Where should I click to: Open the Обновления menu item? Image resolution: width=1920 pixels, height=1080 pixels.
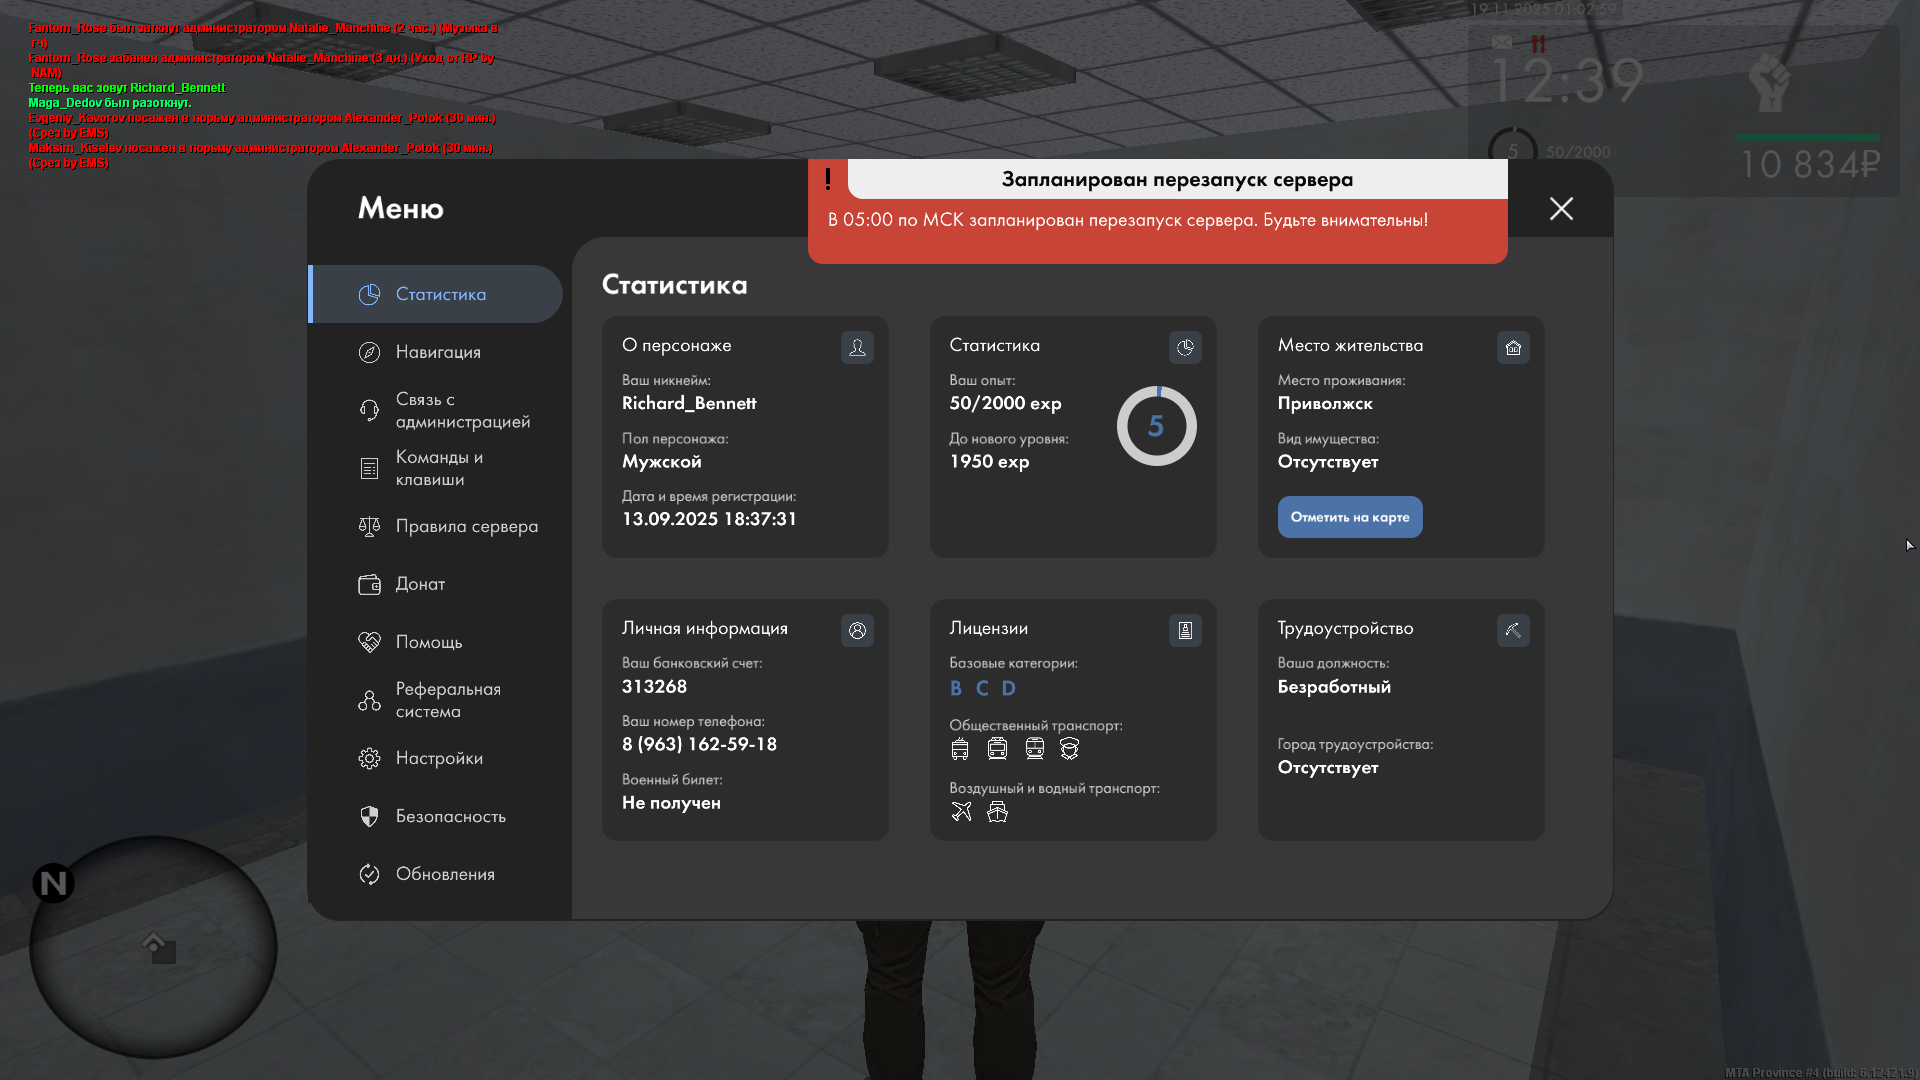(x=445, y=874)
